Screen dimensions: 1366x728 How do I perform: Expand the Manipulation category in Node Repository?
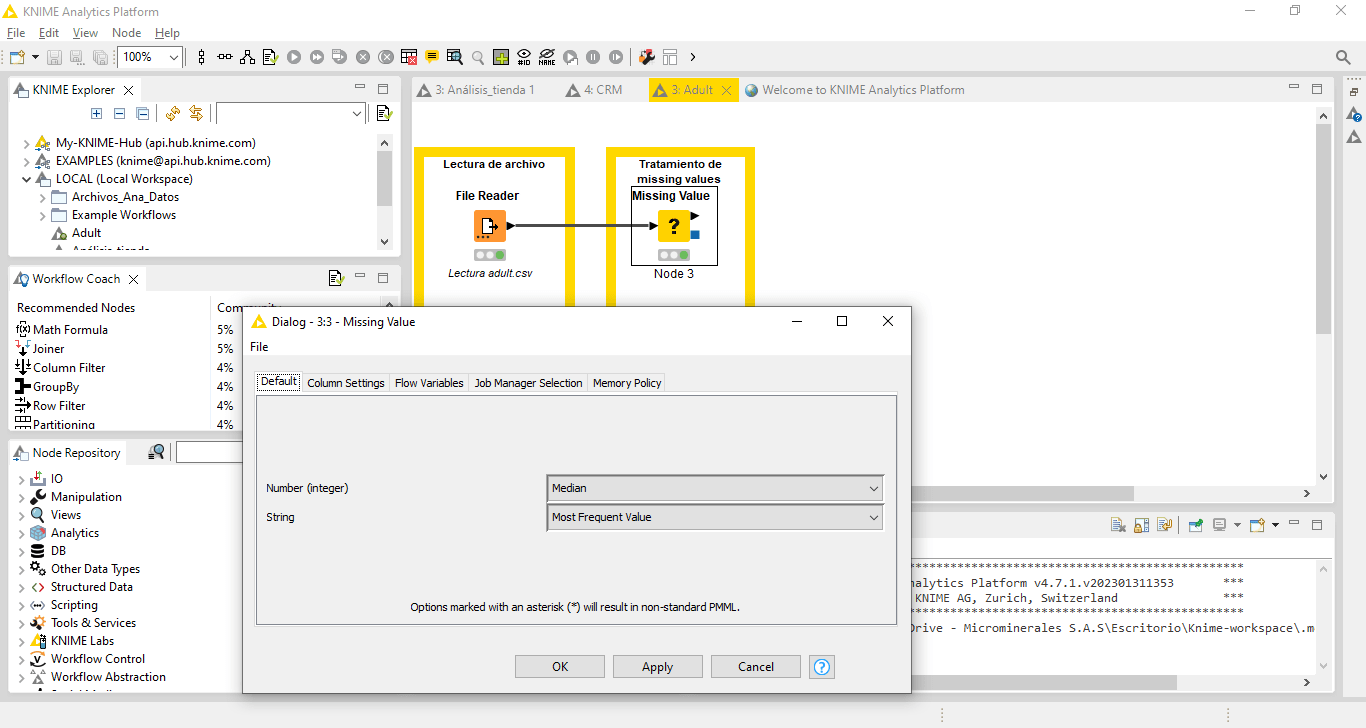[x=22, y=497]
